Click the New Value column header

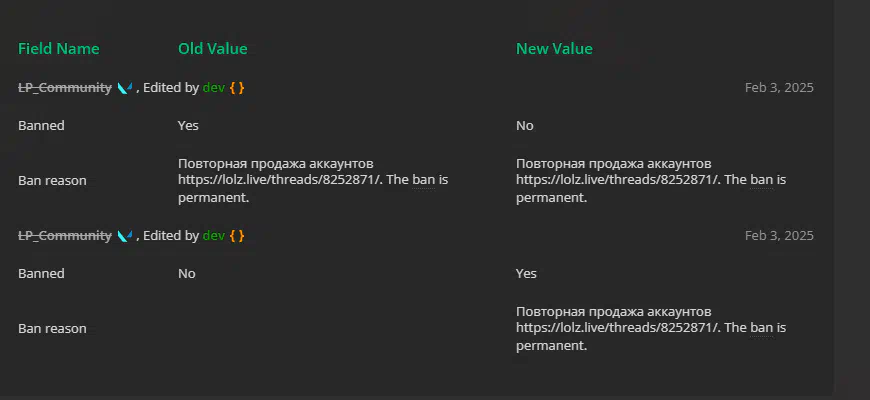click(554, 49)
